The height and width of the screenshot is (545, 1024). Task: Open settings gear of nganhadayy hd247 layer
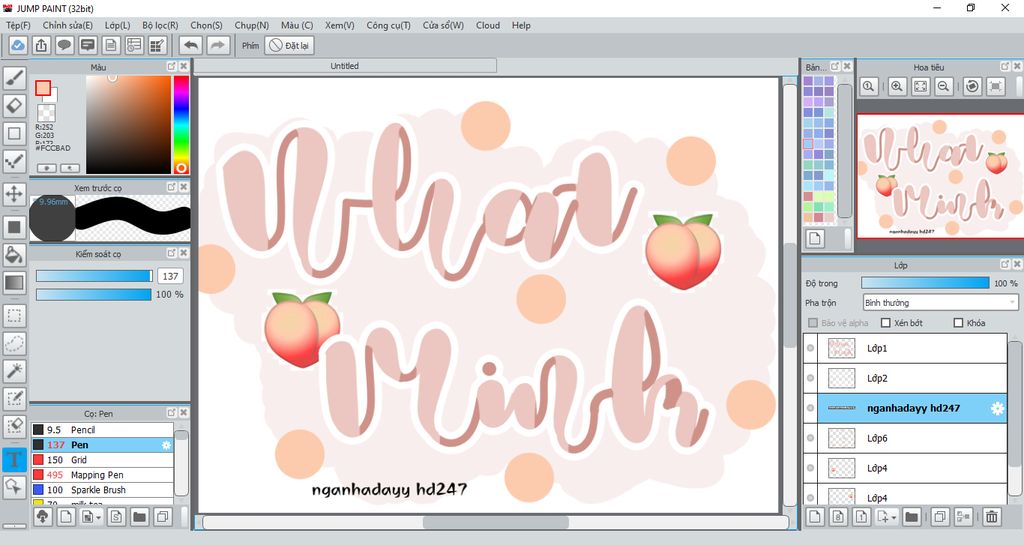[x=997, y=409]
